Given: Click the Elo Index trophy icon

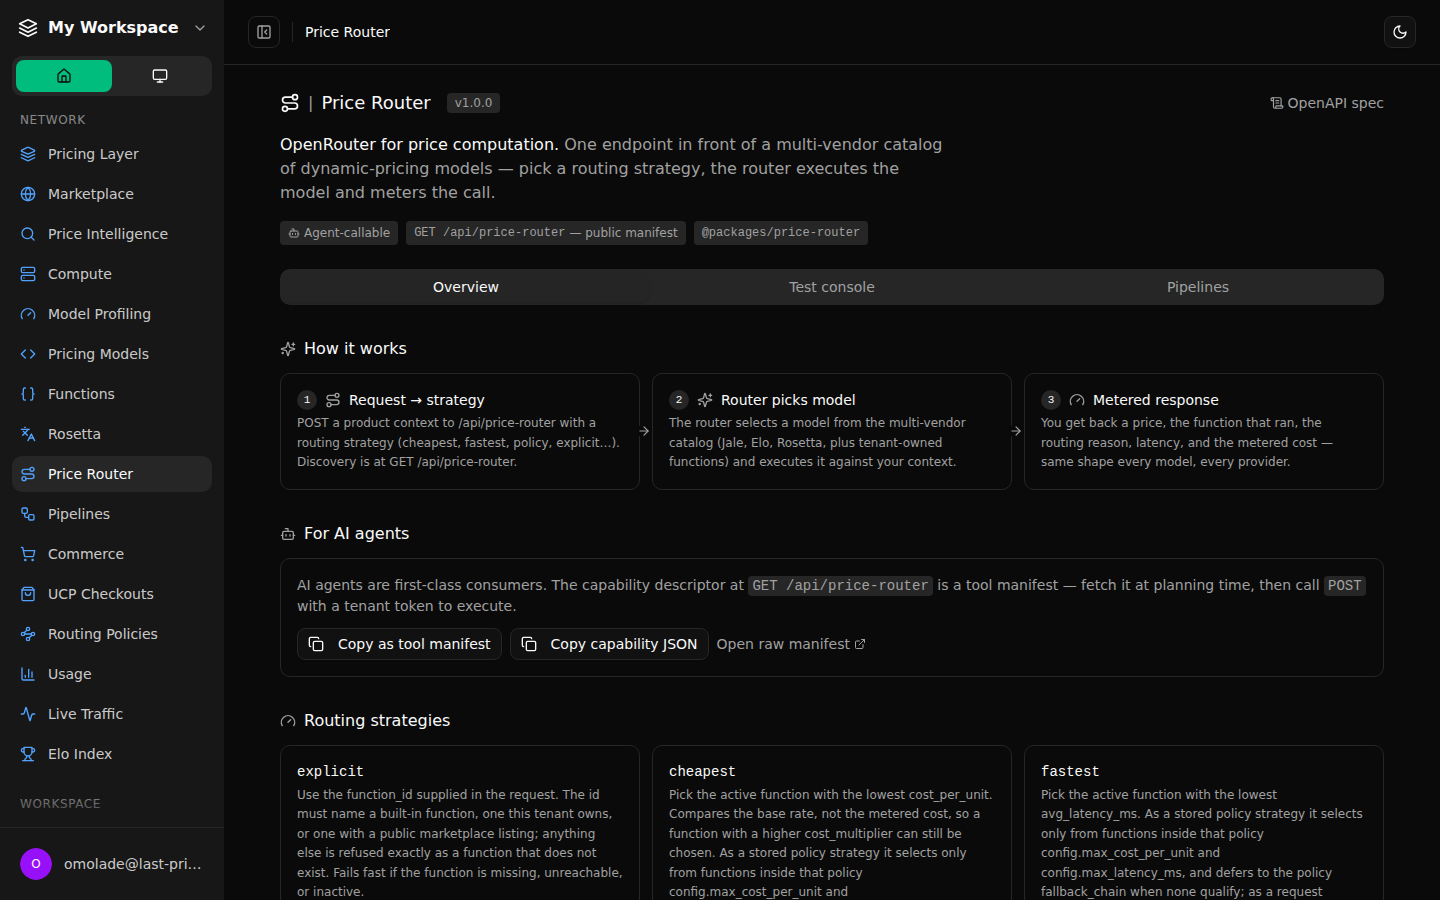Looking at the screenshot, I should [x=28, y=754].
